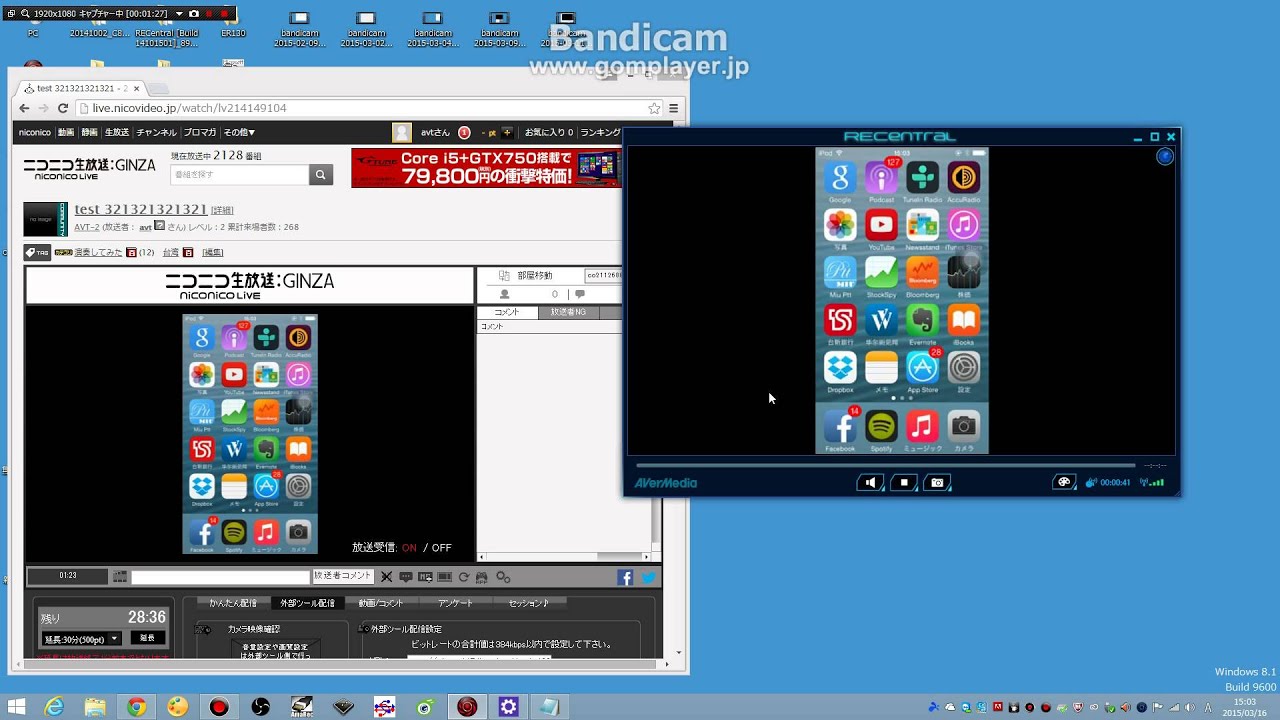The image size is (1280, 720).
Task: Click the blue round button in RECentral corner
Action: 1165,156
